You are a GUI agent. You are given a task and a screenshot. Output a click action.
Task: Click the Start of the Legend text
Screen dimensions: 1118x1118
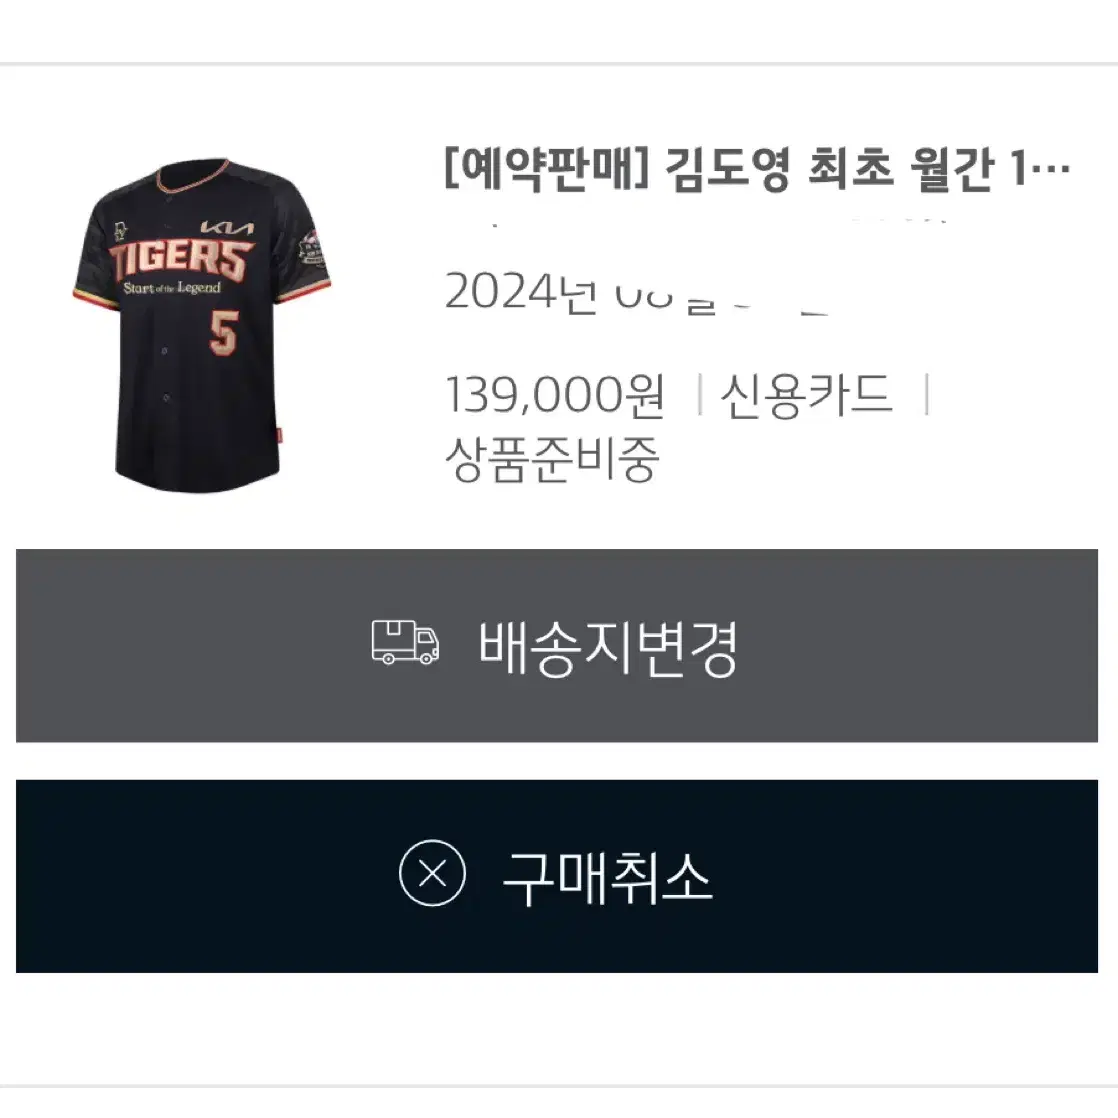(x=172, y=288)
